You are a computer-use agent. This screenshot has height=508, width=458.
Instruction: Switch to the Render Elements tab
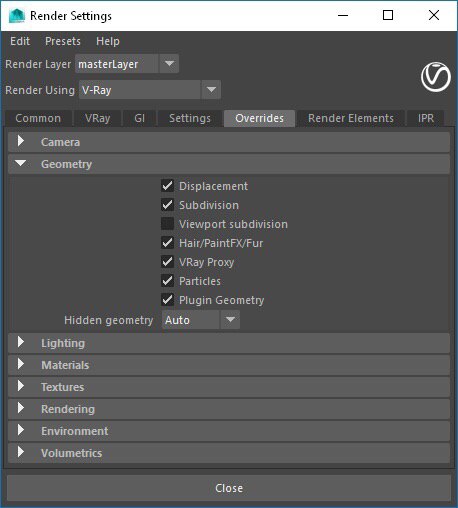pos(351,118)
